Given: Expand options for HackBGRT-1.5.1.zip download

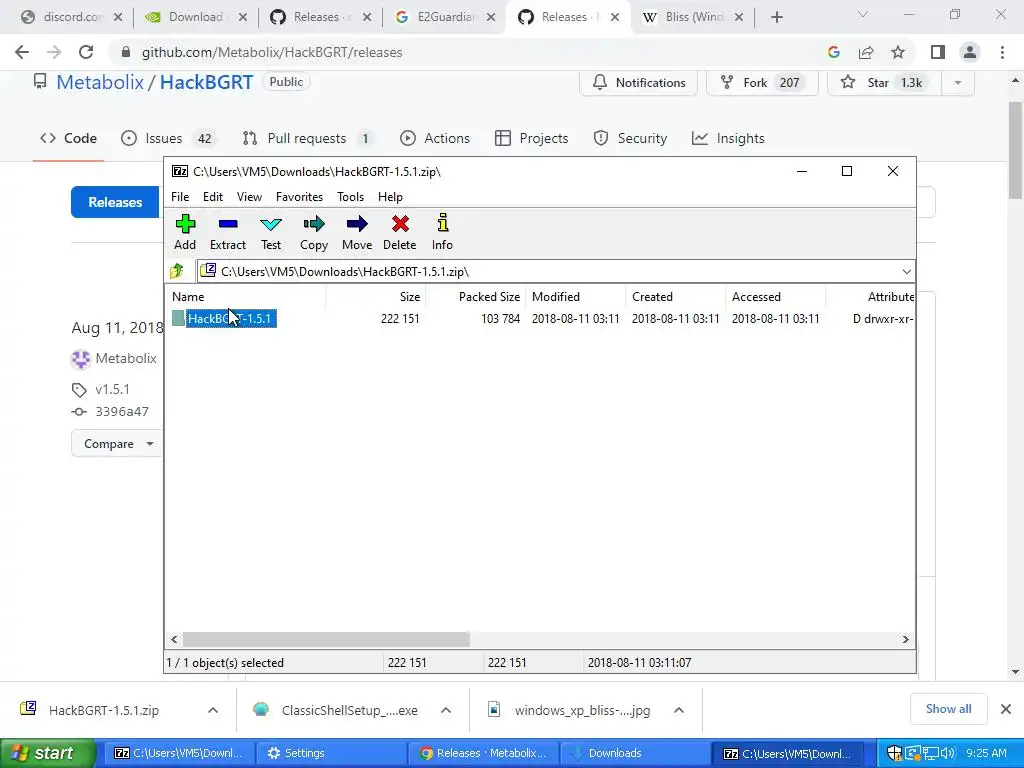Looking at the screenshot, I should pos(213,710).
